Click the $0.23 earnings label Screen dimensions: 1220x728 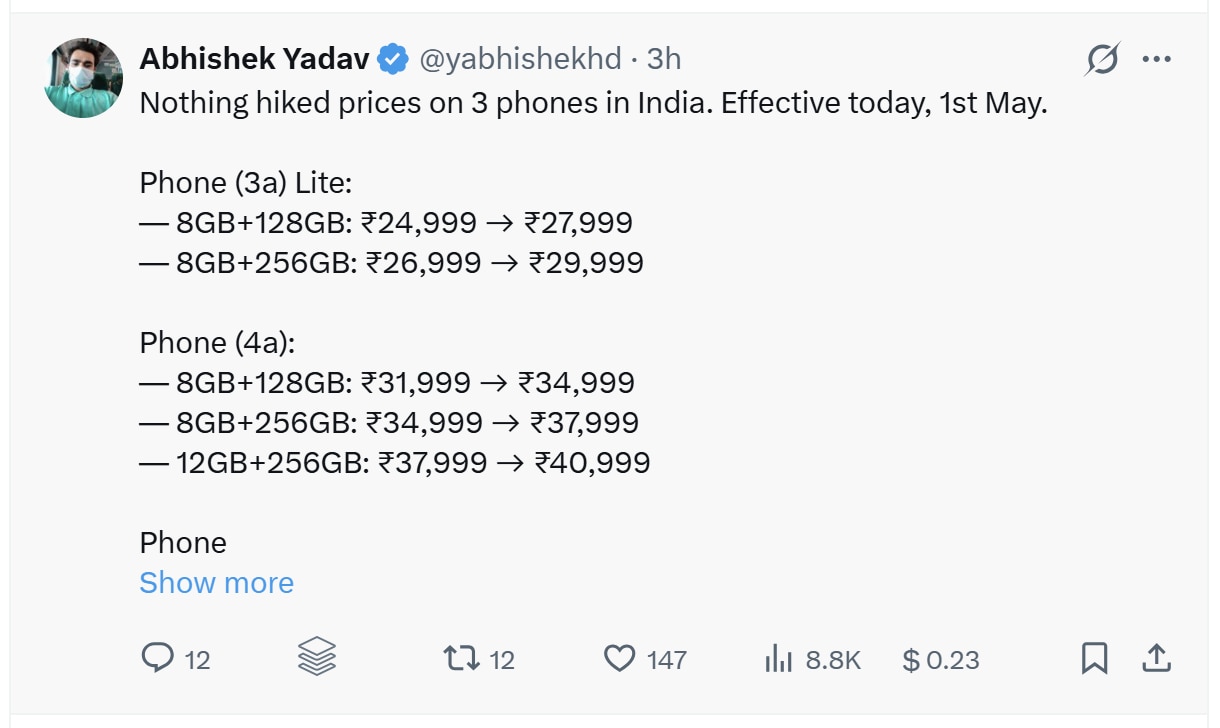pyautogui.click(x=941, y=660)
